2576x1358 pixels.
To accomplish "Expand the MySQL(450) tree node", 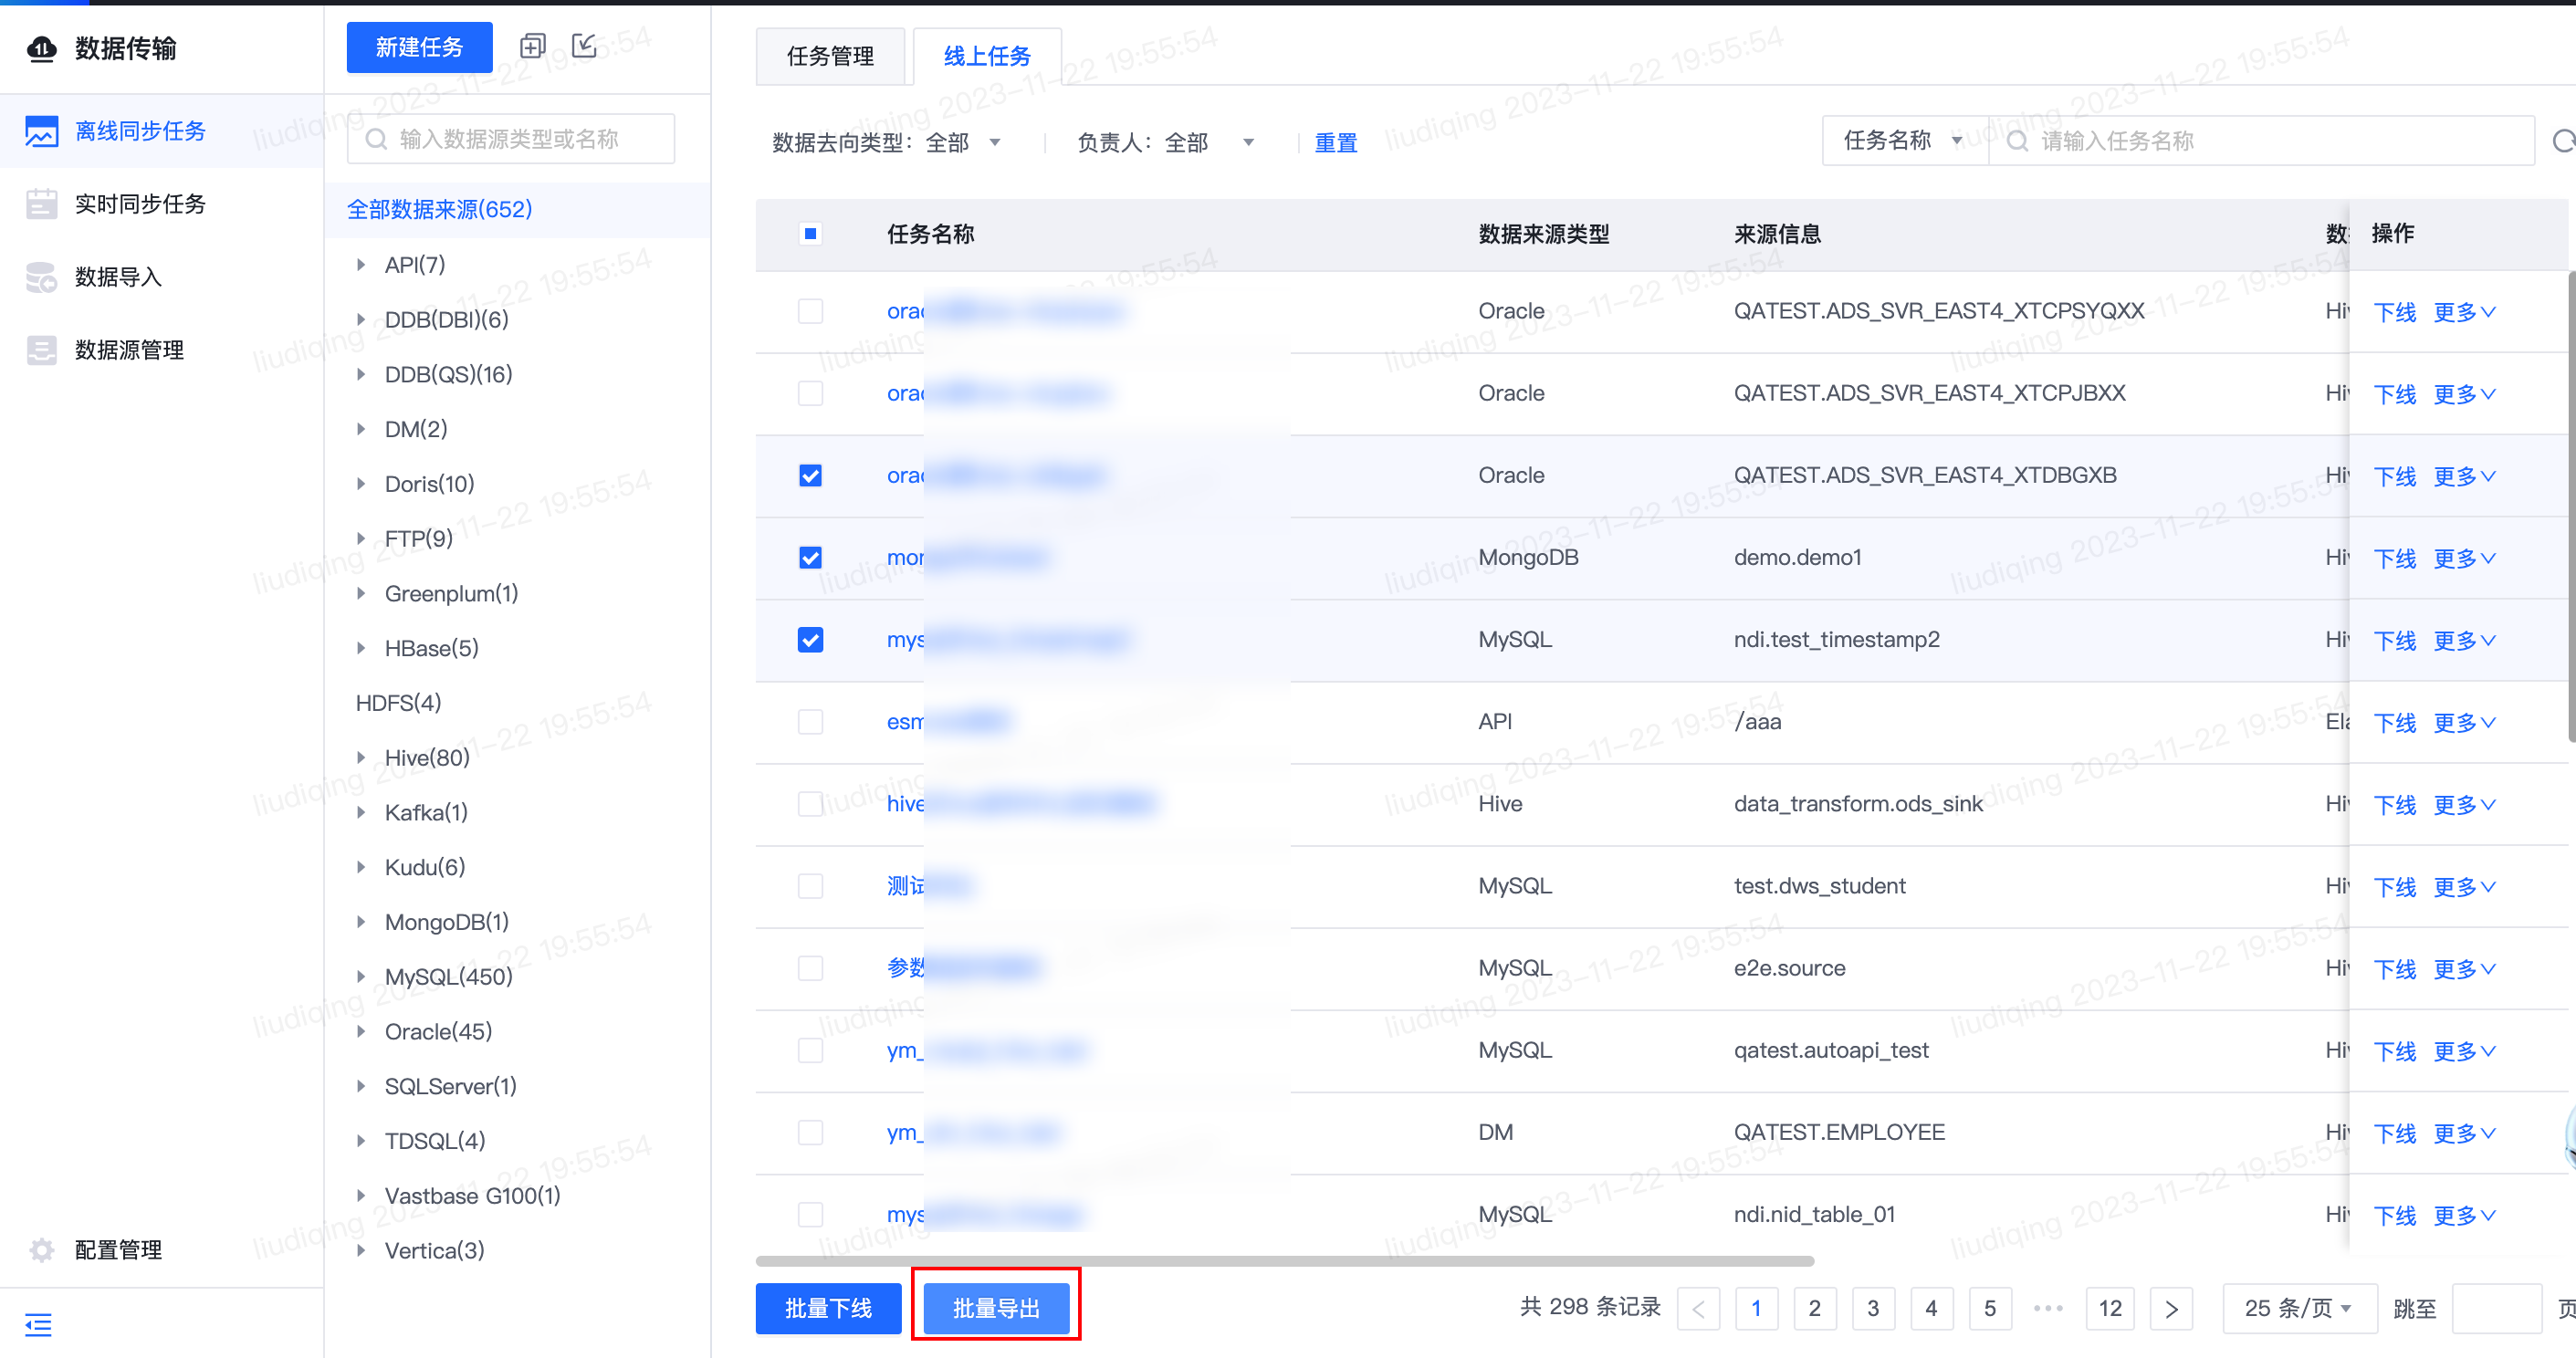I will point(361,977).
